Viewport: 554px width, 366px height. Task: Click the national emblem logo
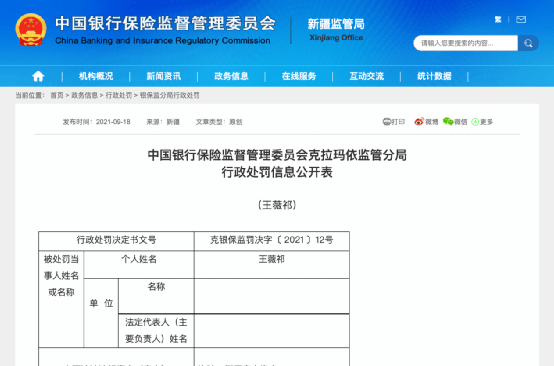point(31,30)
